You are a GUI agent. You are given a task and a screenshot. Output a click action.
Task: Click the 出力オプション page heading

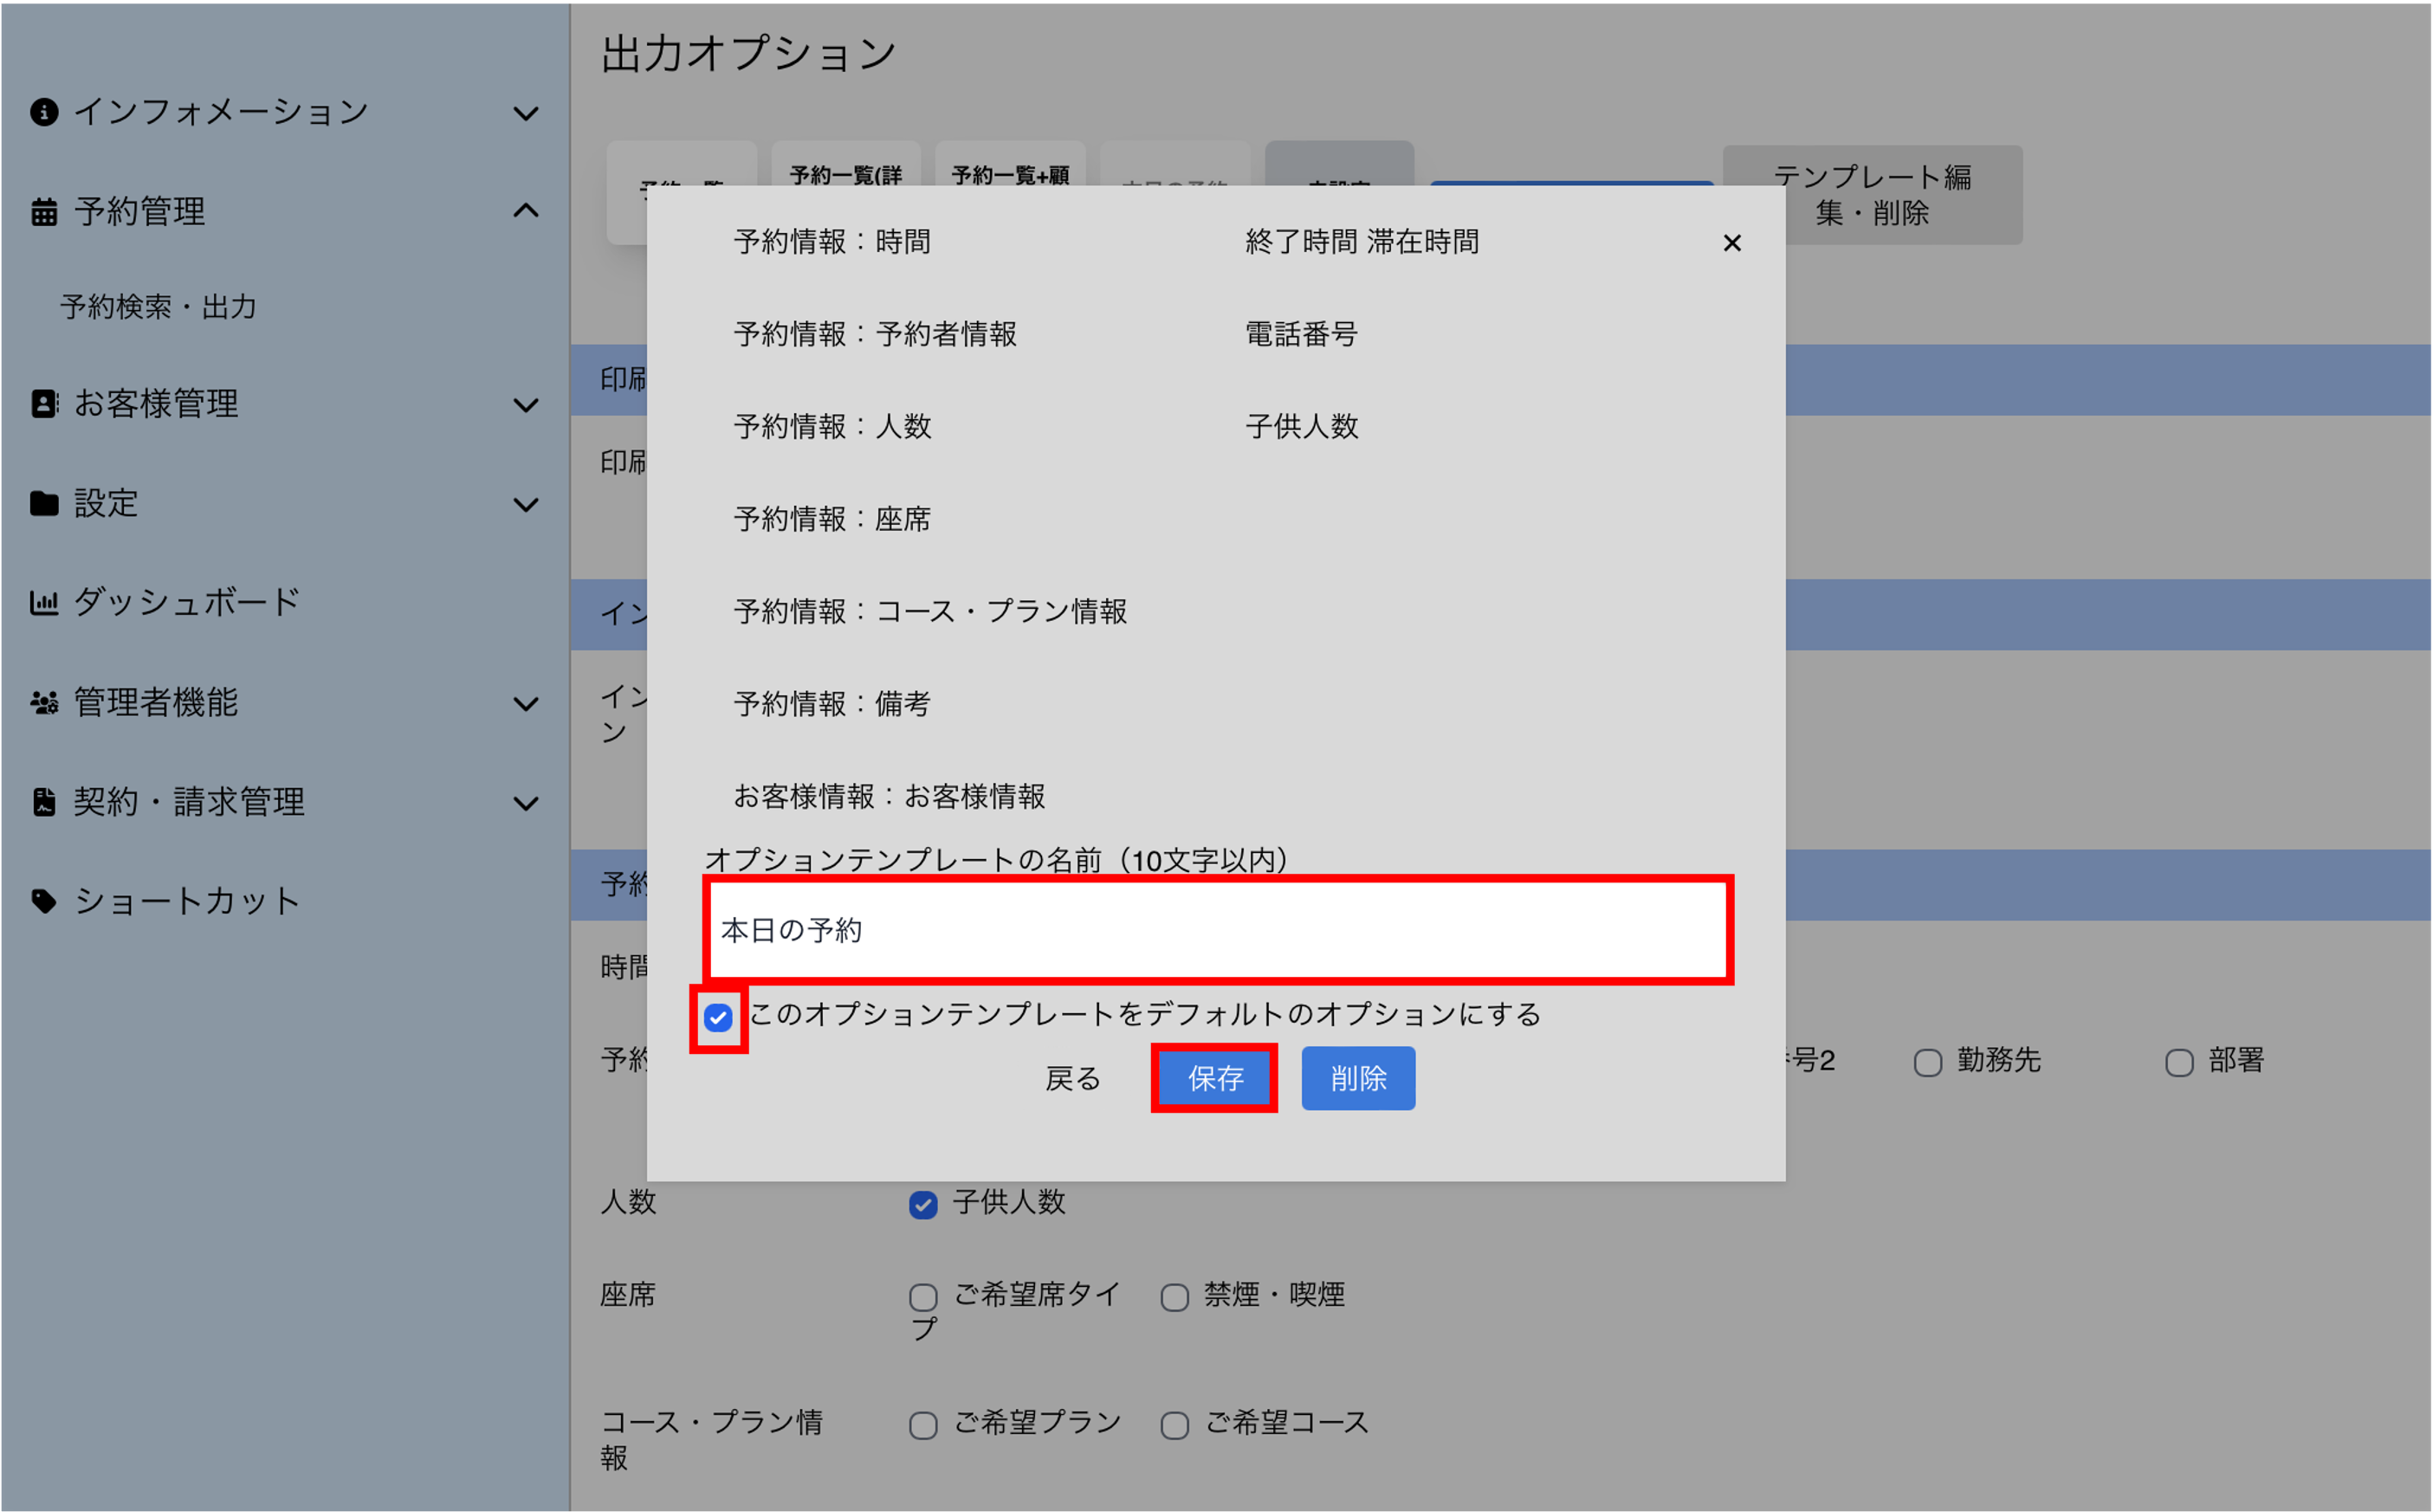(748, 53)
